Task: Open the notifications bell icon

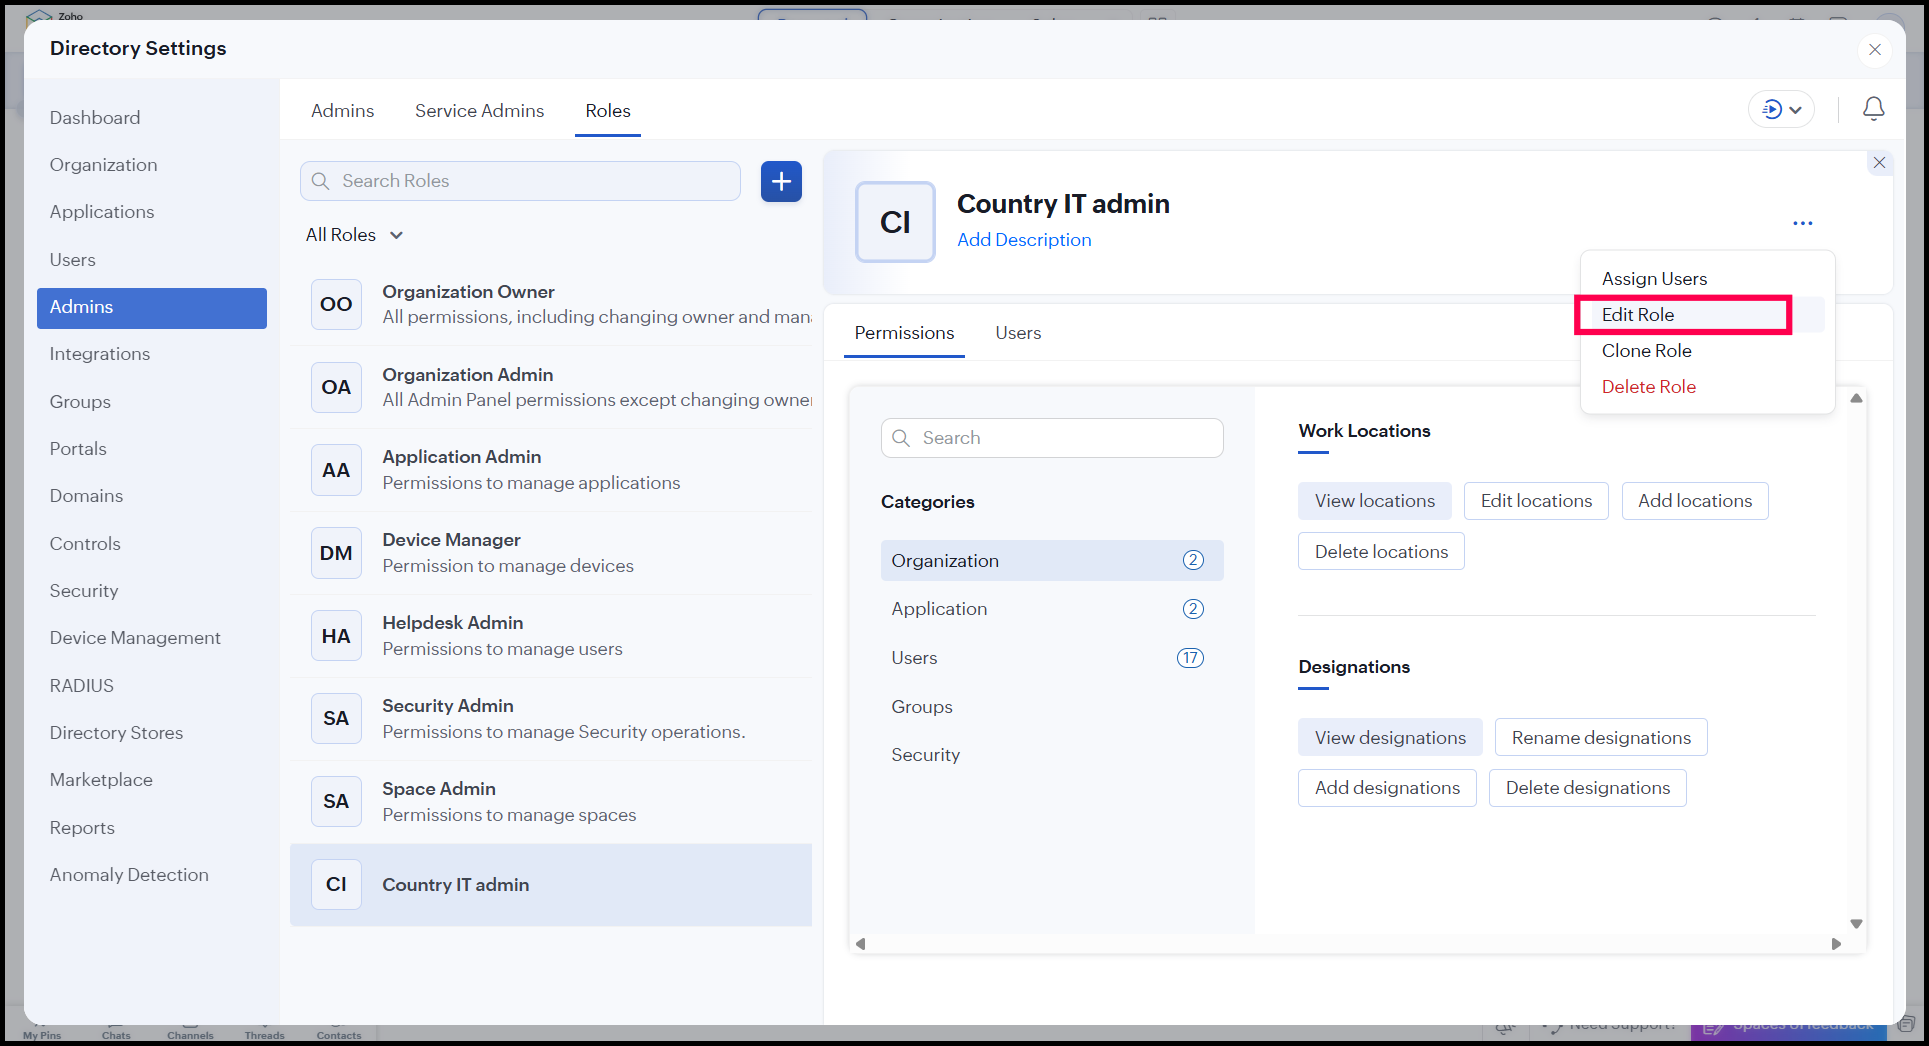Action: [1873, 109]
